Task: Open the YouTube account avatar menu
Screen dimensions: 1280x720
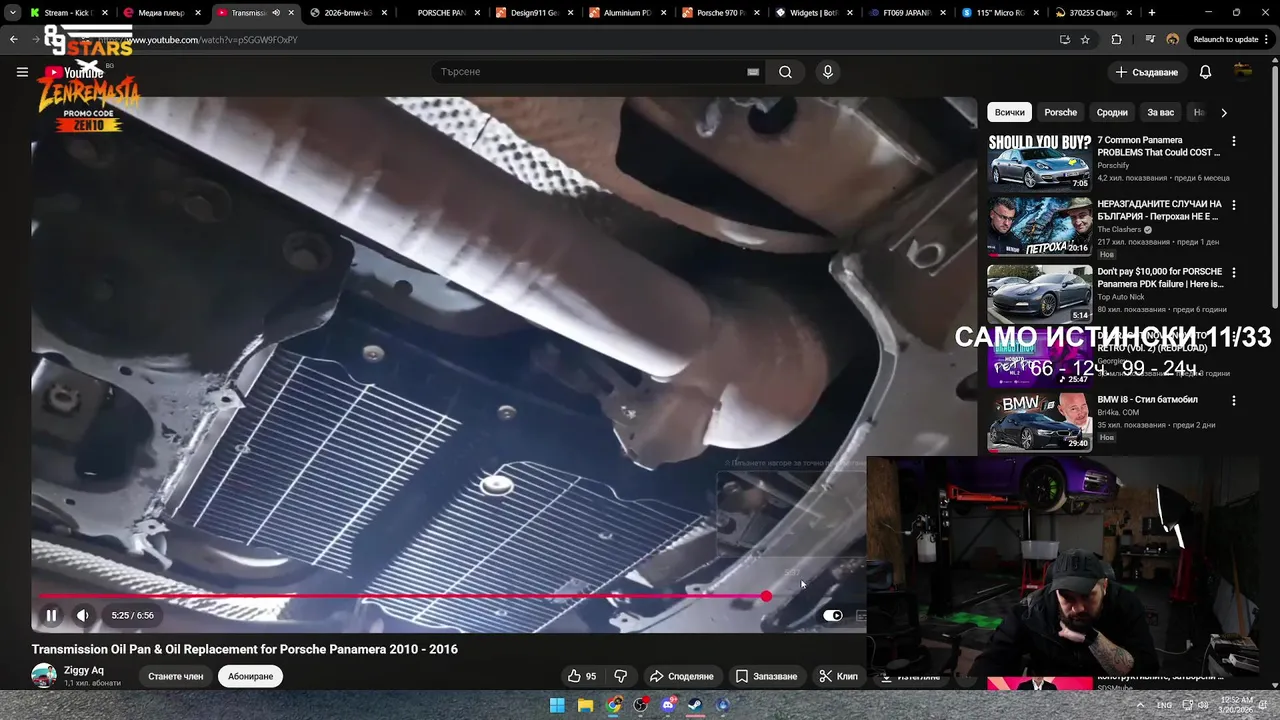Action: click(1243, 72)
